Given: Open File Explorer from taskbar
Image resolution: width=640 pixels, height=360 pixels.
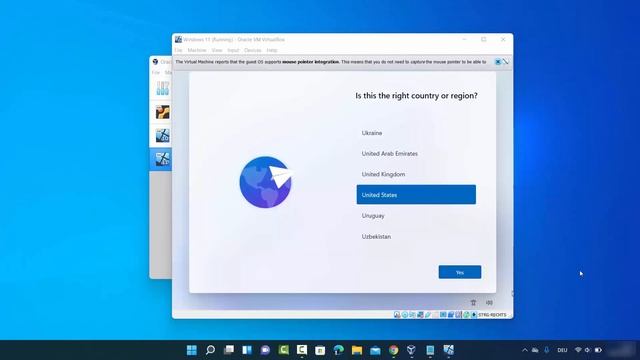Looking at the screenshot, I should [x=357, y=350].
